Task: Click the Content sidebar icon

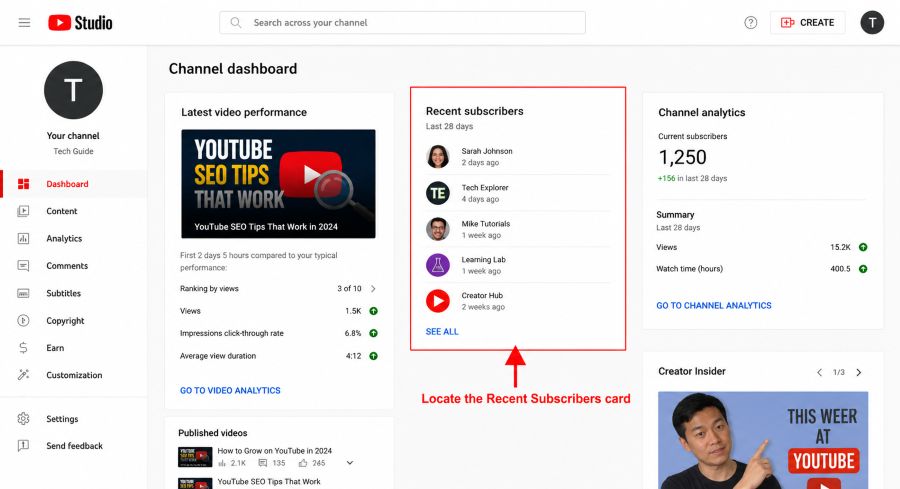Action: (24, 211)
